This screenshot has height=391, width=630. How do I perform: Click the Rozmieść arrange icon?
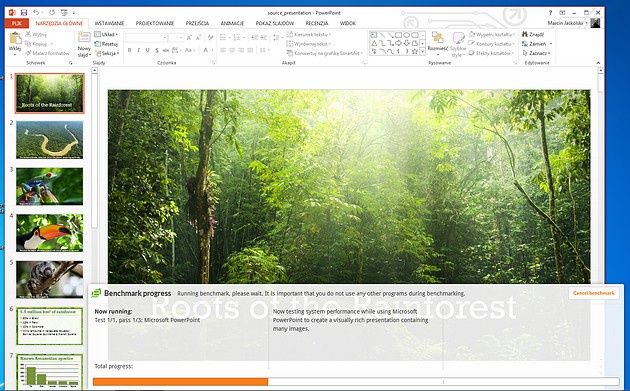(x=438, y=38)
